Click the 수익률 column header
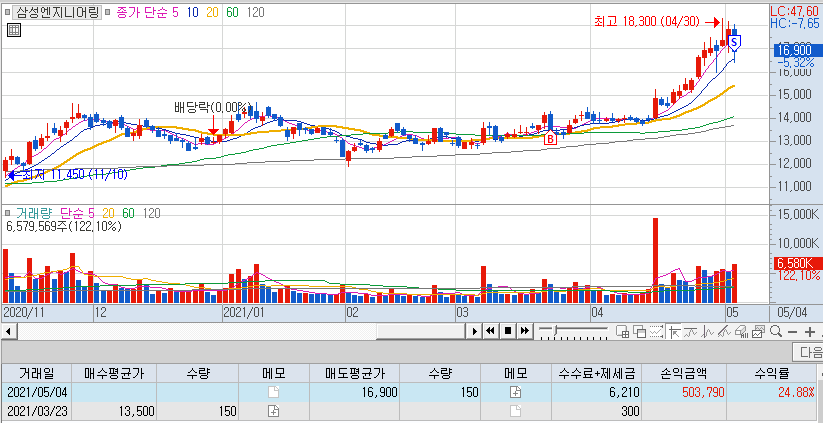The width and height of the screenshot is (823, 423). click(x=772, y=373)
